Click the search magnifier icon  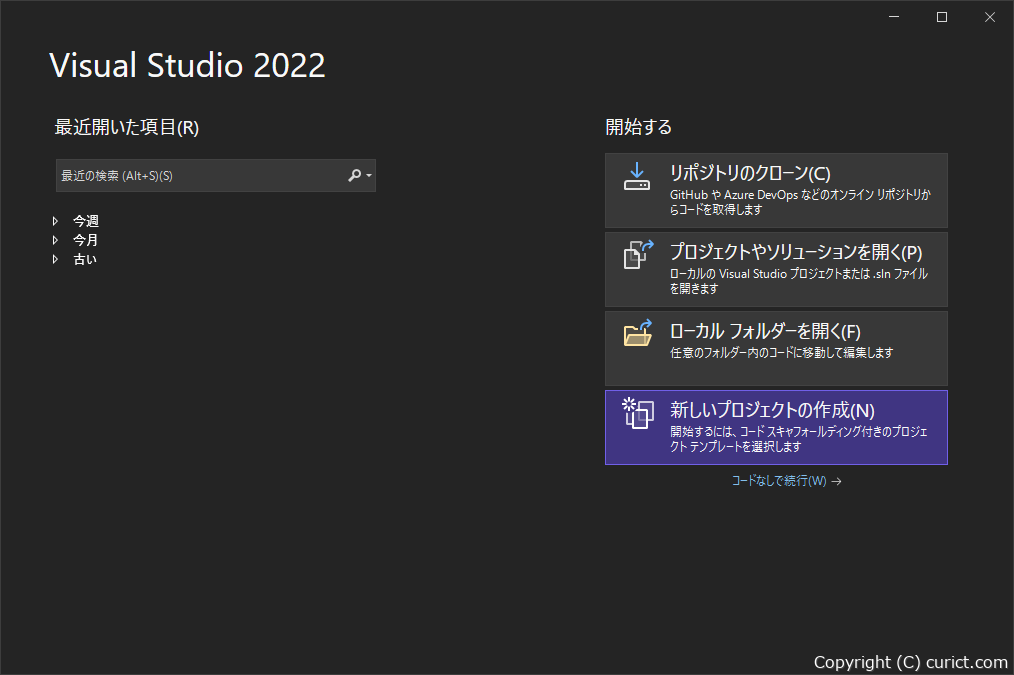352,175
